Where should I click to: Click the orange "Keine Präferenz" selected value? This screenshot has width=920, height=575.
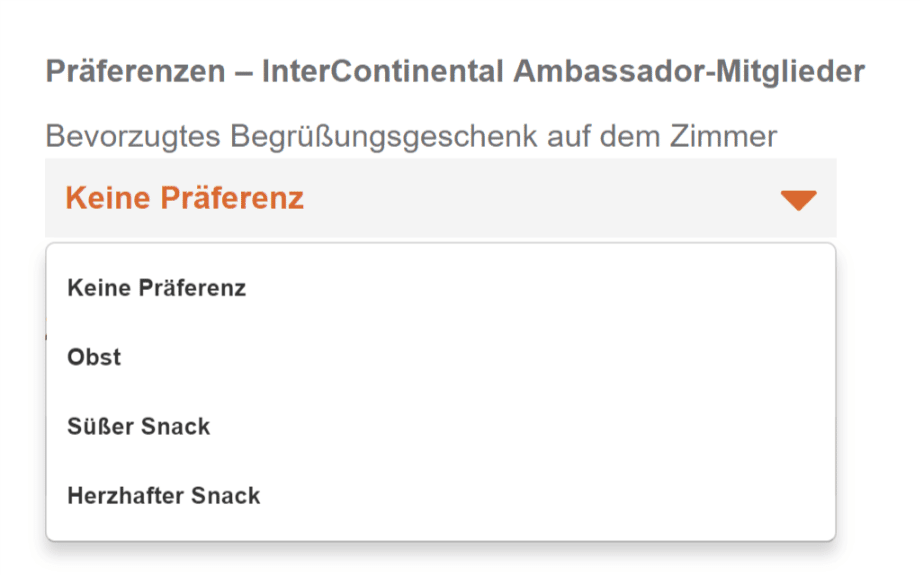tap(184, 198)
